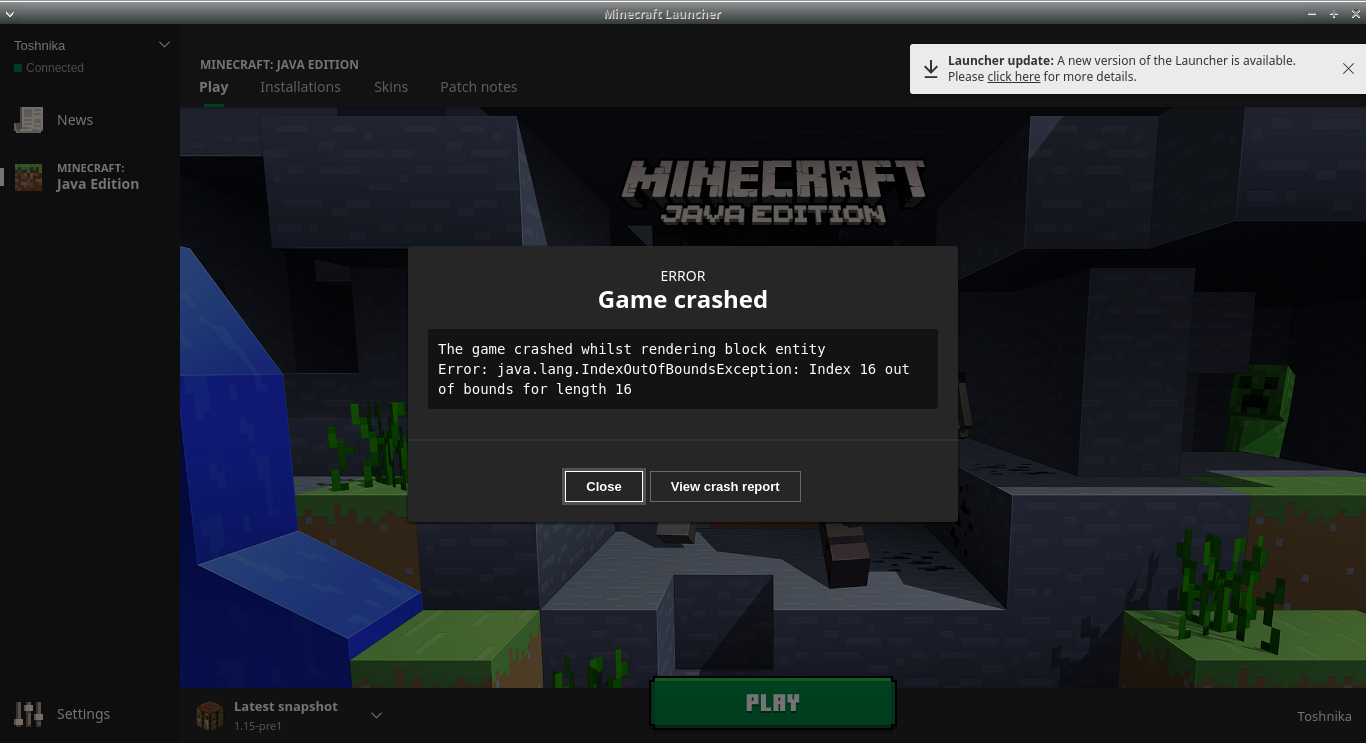Image resolution: width=1366 pixels, height=743 pixels.
Task: Dismiss the launcher update notification
Action: click(x=1349, y=68)
